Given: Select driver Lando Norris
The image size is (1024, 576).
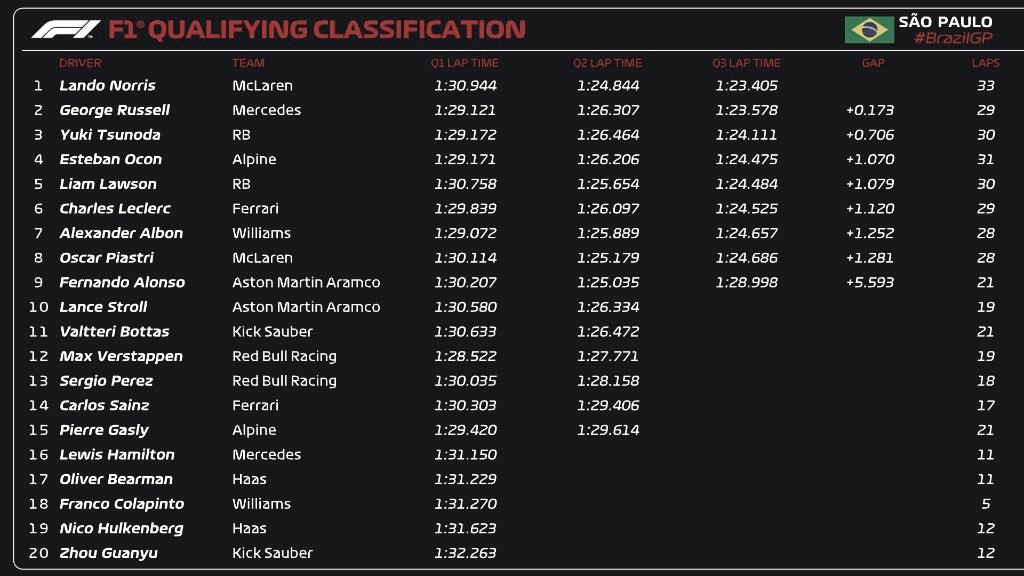Looking at the screenshot, I should pyautogui.click(x=107, y=86).
